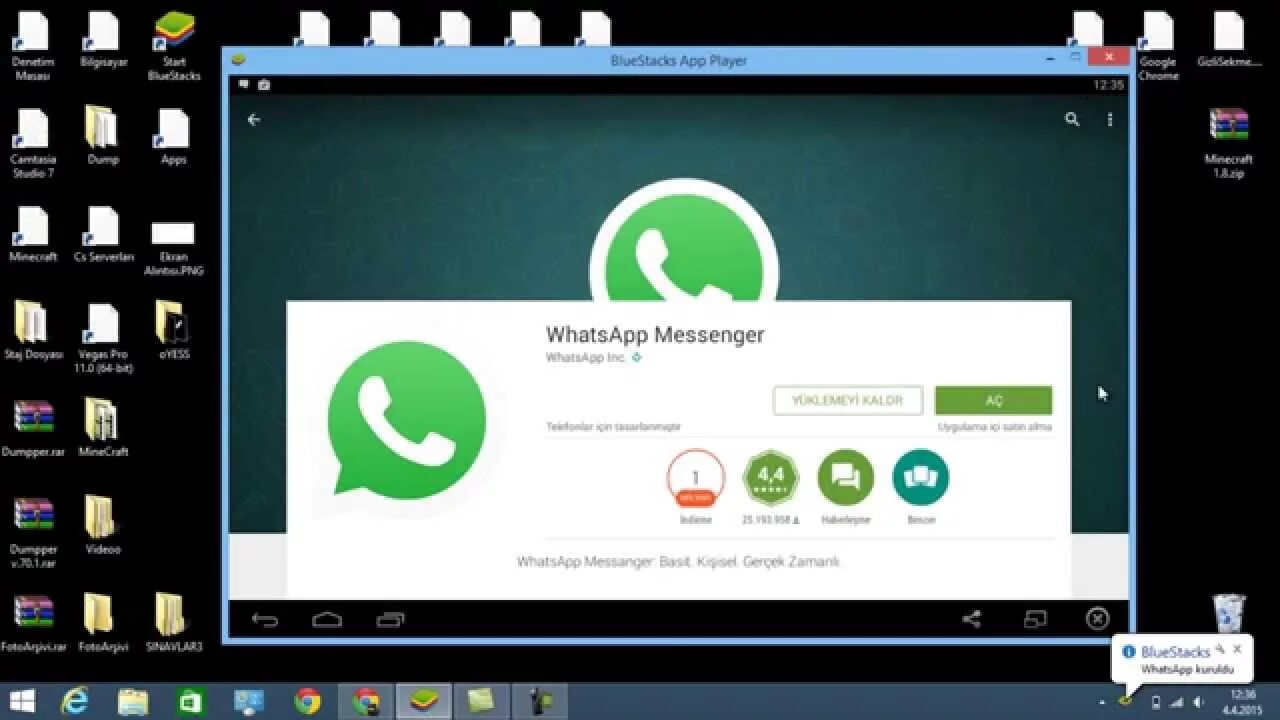Select the Staj Dosyası folder

[x=32, y=330]
